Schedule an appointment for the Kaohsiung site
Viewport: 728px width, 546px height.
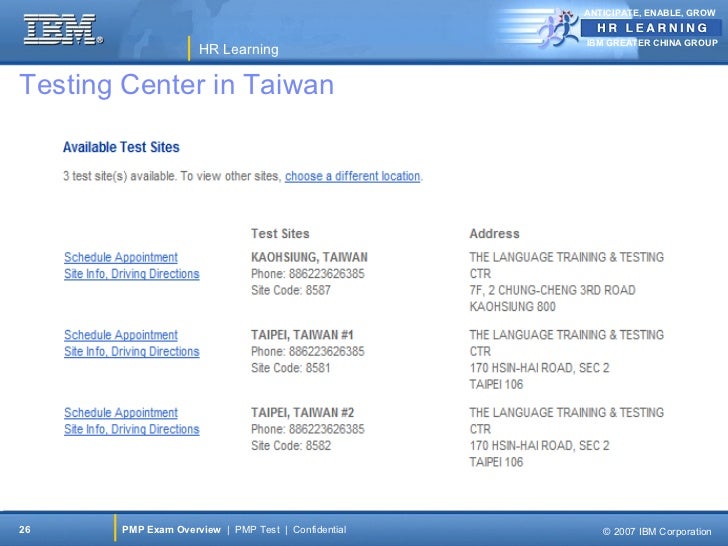tap(121, 258)
